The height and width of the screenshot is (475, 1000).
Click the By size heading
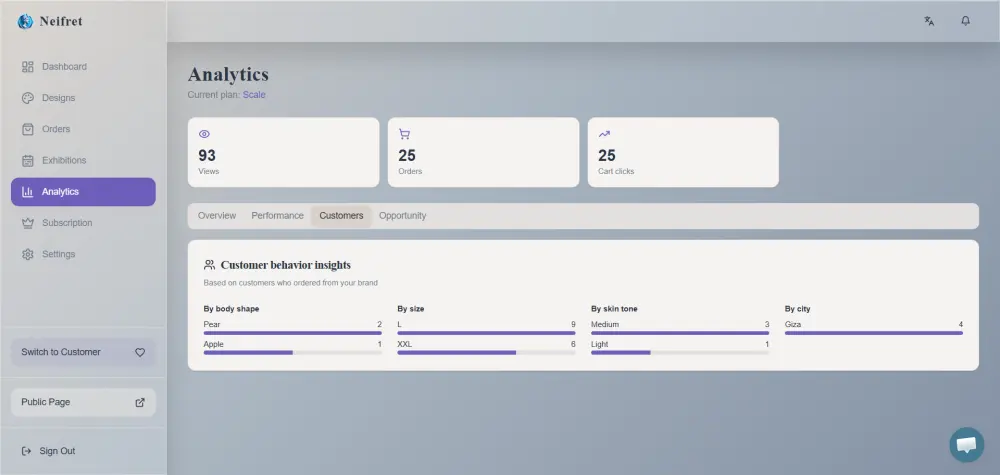411,309
